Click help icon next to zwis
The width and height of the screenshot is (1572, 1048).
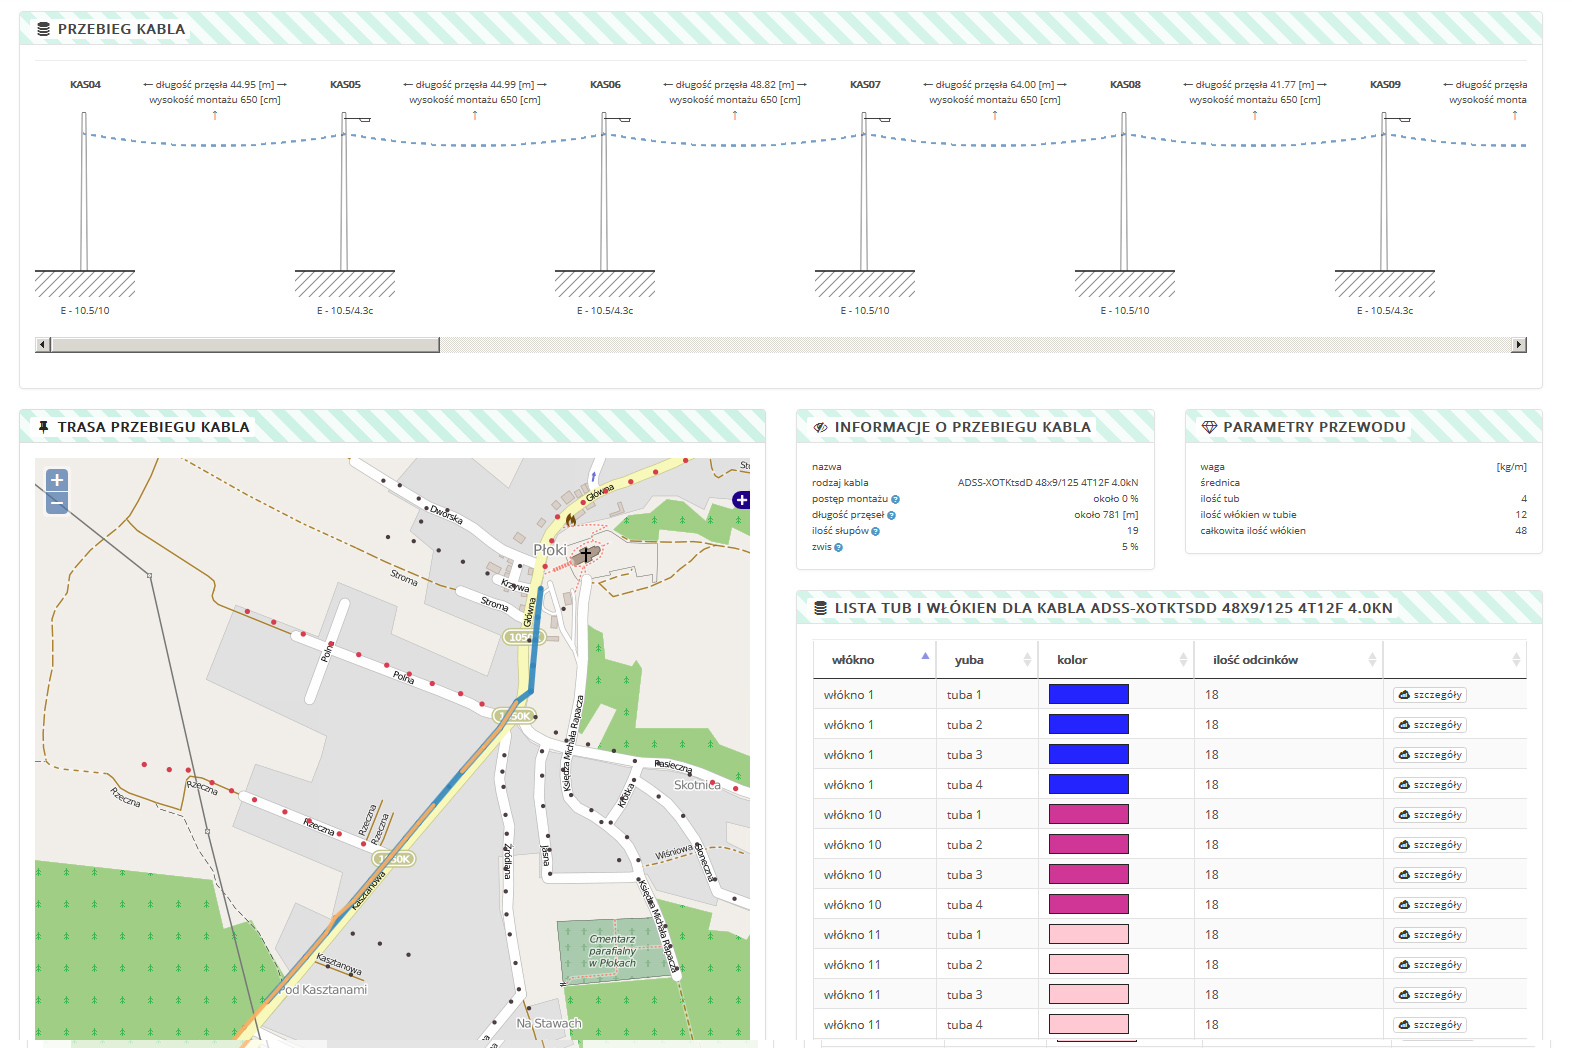[838, 547]
